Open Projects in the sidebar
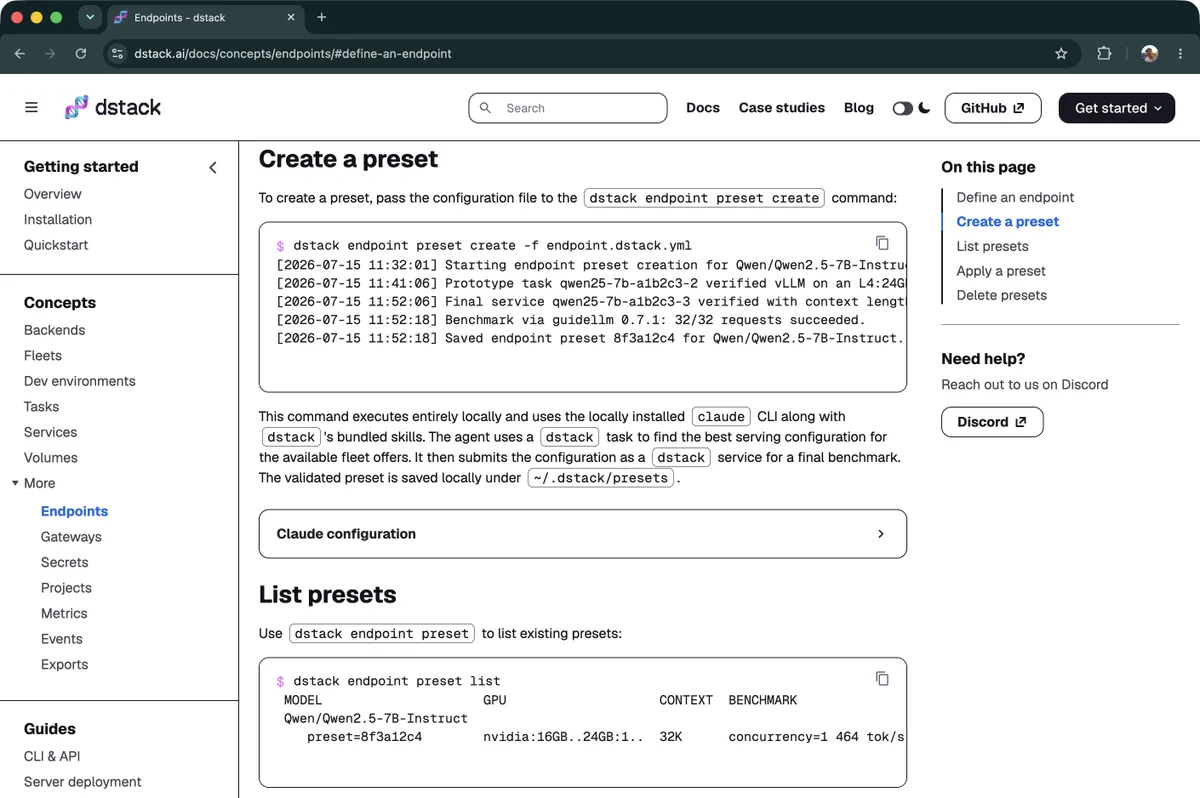The width and height of the screenshot is (1200, 798). point(67,588)
